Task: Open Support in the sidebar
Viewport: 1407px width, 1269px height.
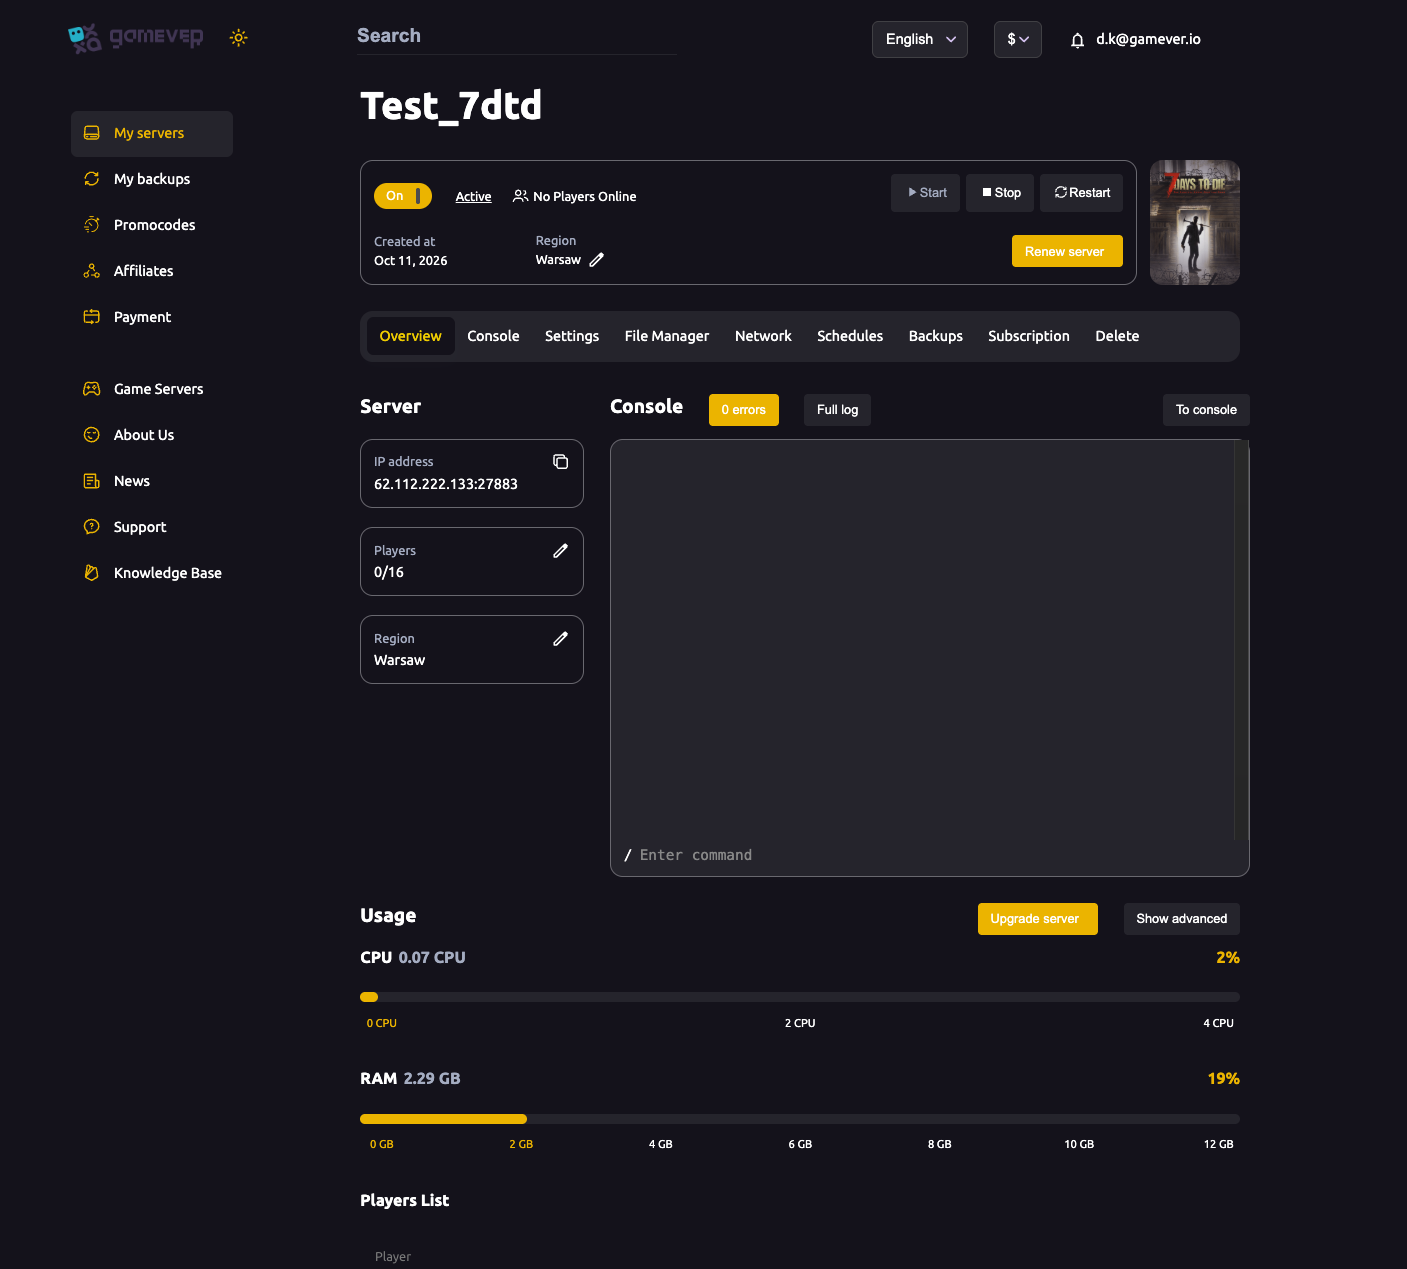Action: pyautogui.click(x=152, y=527)
